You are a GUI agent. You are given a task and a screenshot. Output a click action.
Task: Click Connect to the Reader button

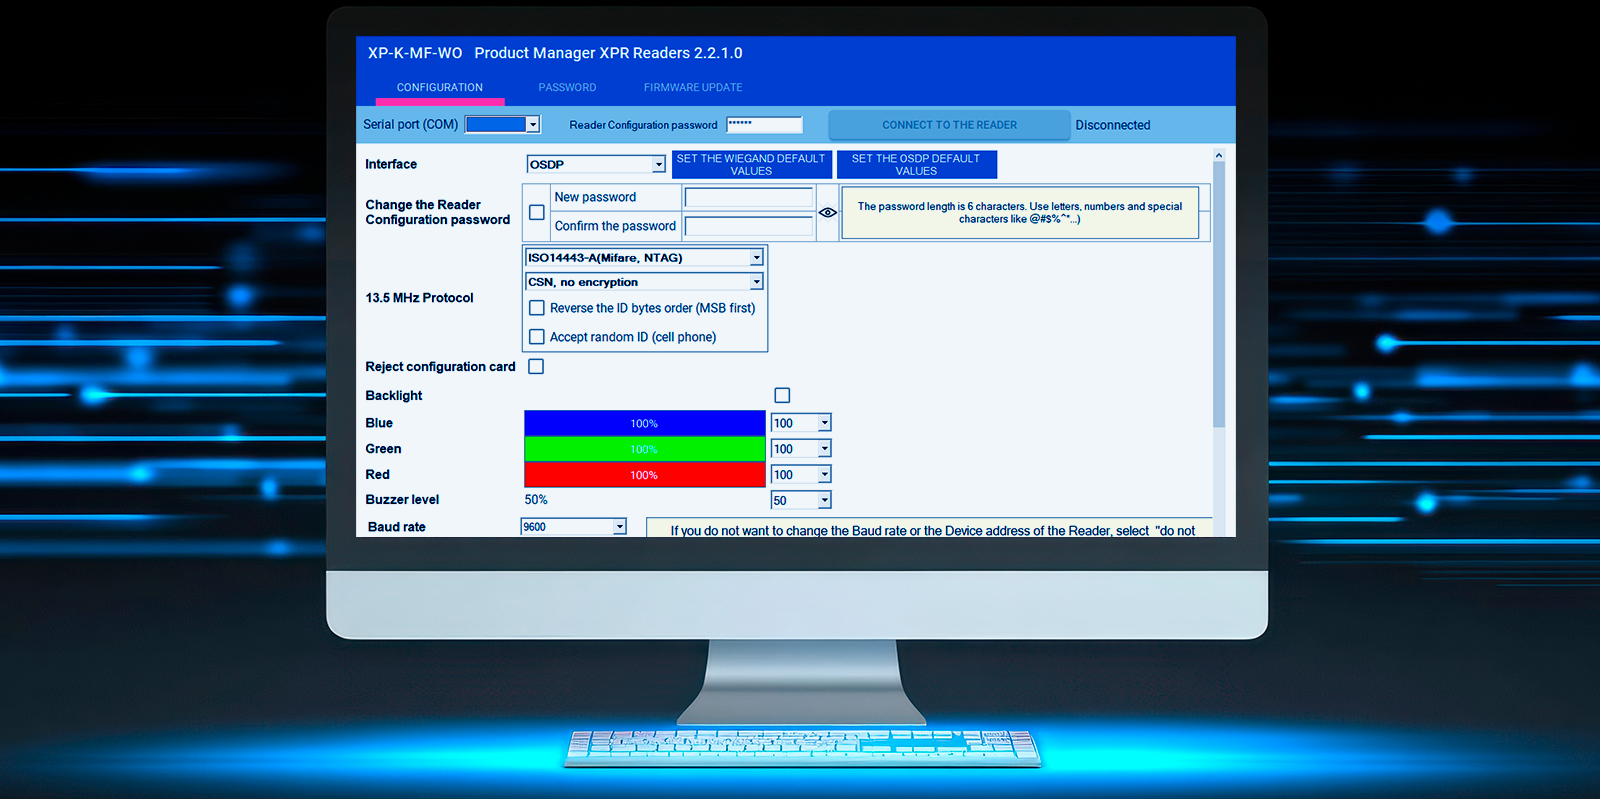tap(948, 125)
